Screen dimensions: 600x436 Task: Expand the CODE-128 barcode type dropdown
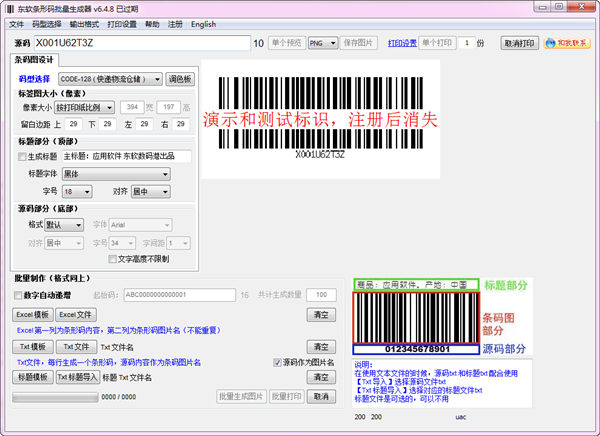point(109,78)
